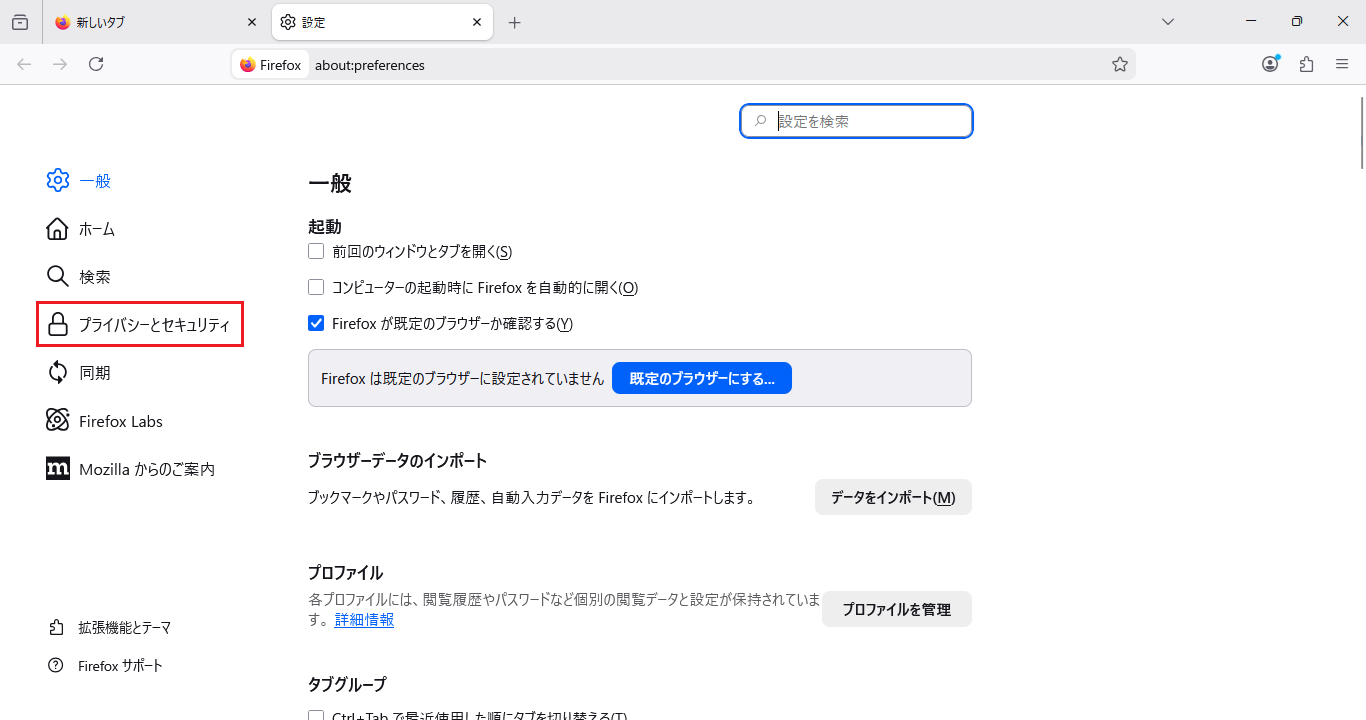Click the tab list icon at top-left
Viewport: 1366px width, 720px height.
coord(20,22)
